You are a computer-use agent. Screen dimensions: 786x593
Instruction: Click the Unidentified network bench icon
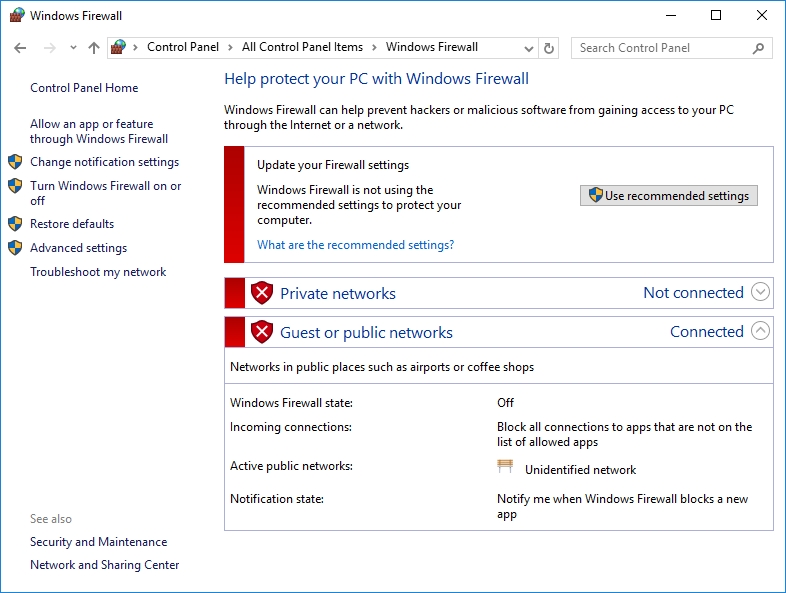tap(505, 466)
